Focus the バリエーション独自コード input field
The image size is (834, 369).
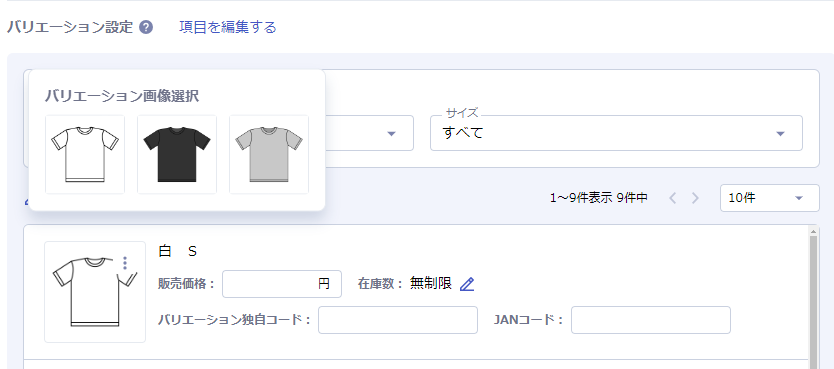pos(398,320)
